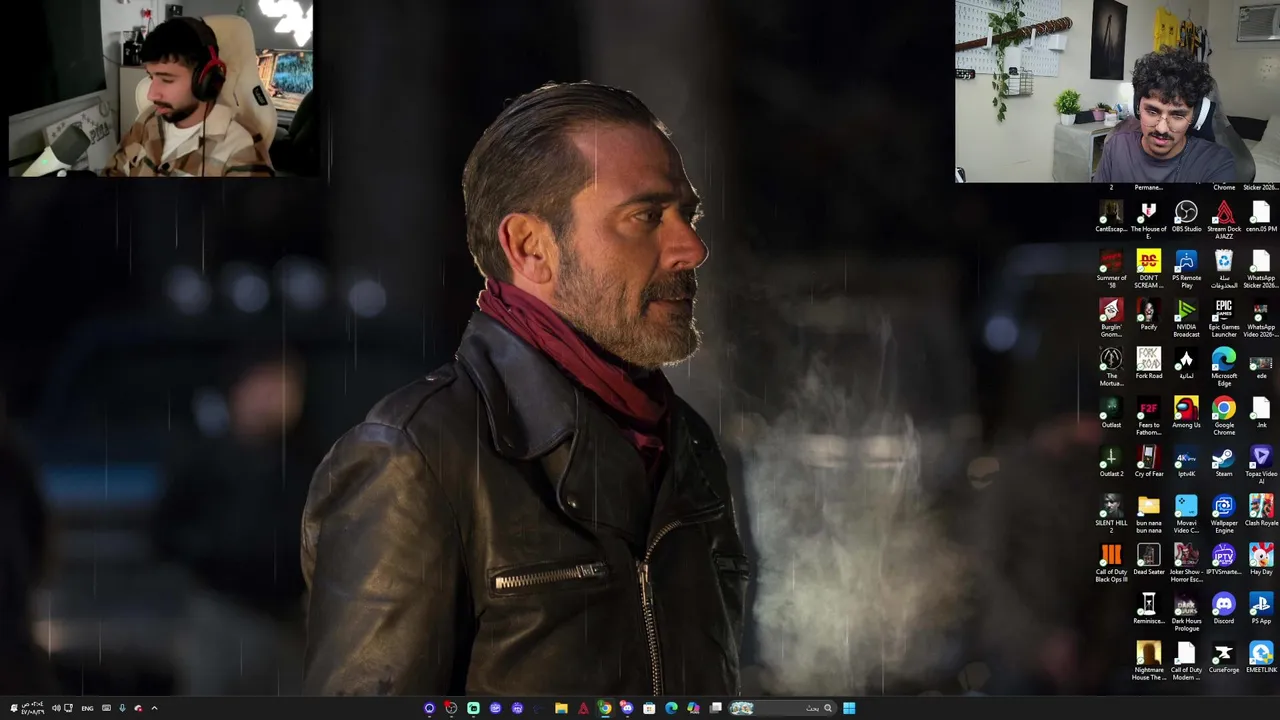Select the Among Us desktop icon

click(x=1186, y=413)
